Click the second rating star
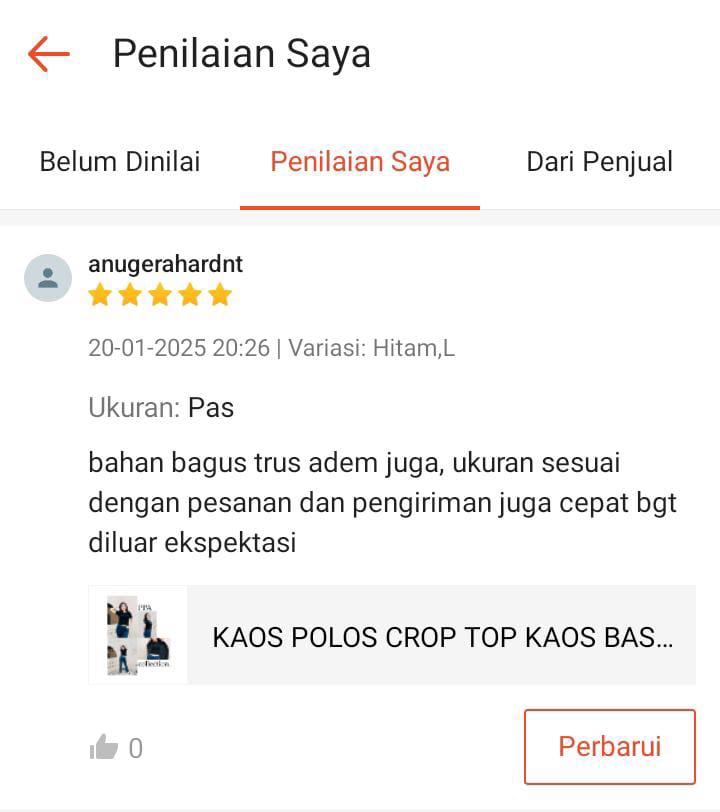This screenshot has height=812, width=720. coord(130,295)
